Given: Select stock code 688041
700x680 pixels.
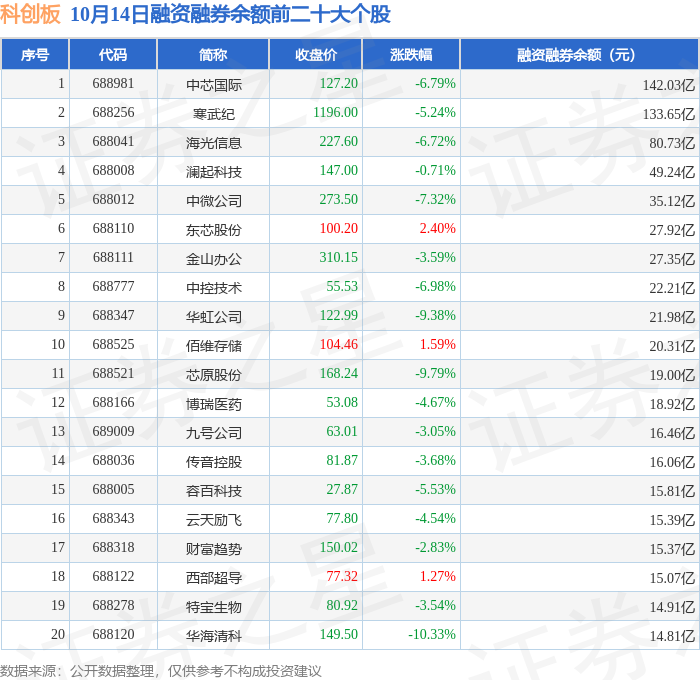Looking at the screenshot, I should (113, 142).
